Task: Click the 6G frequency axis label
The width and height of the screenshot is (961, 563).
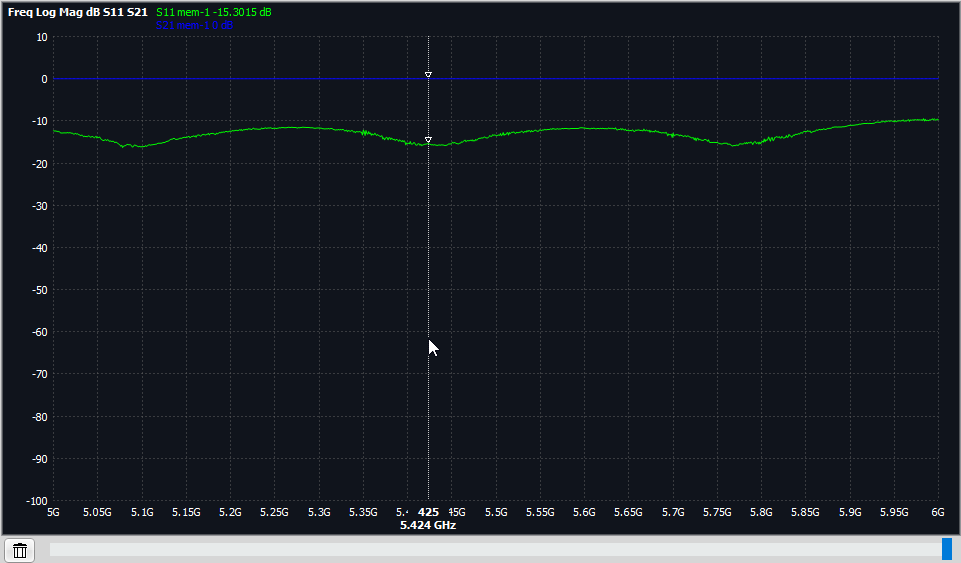Action: point(938,512)
